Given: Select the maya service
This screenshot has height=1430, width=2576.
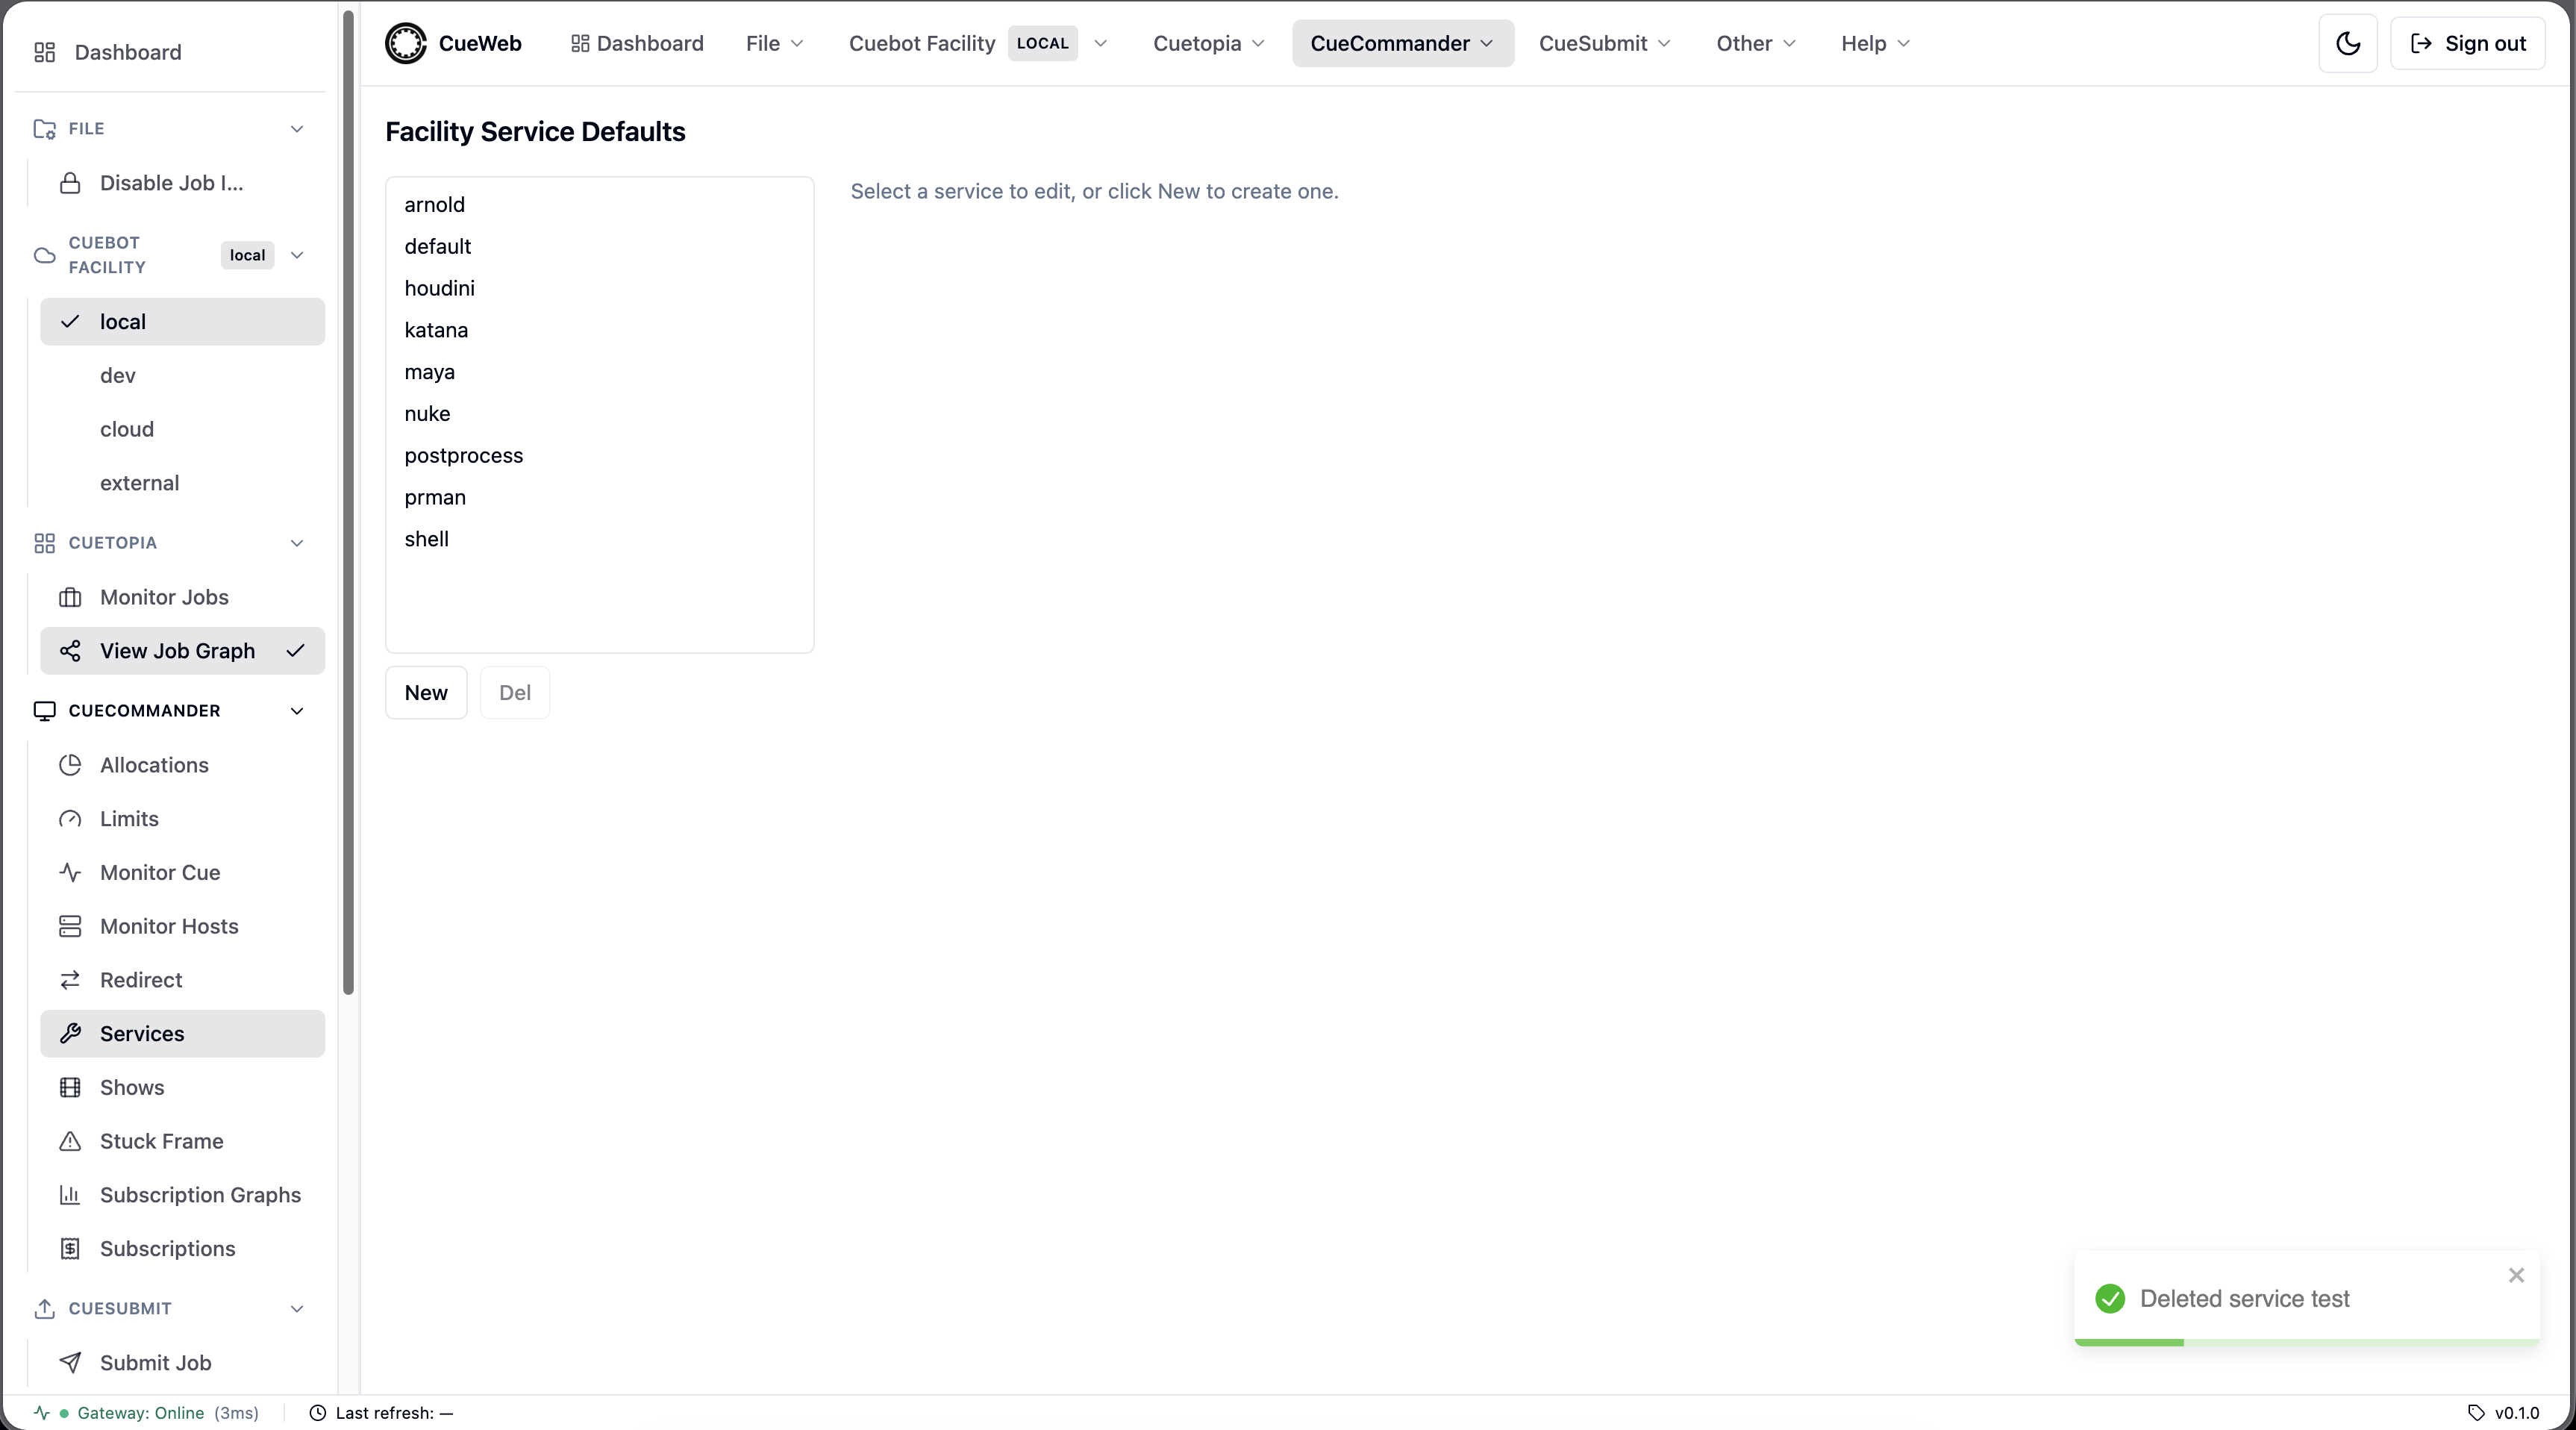Looking at the screenshot, I should coord(599,372).
